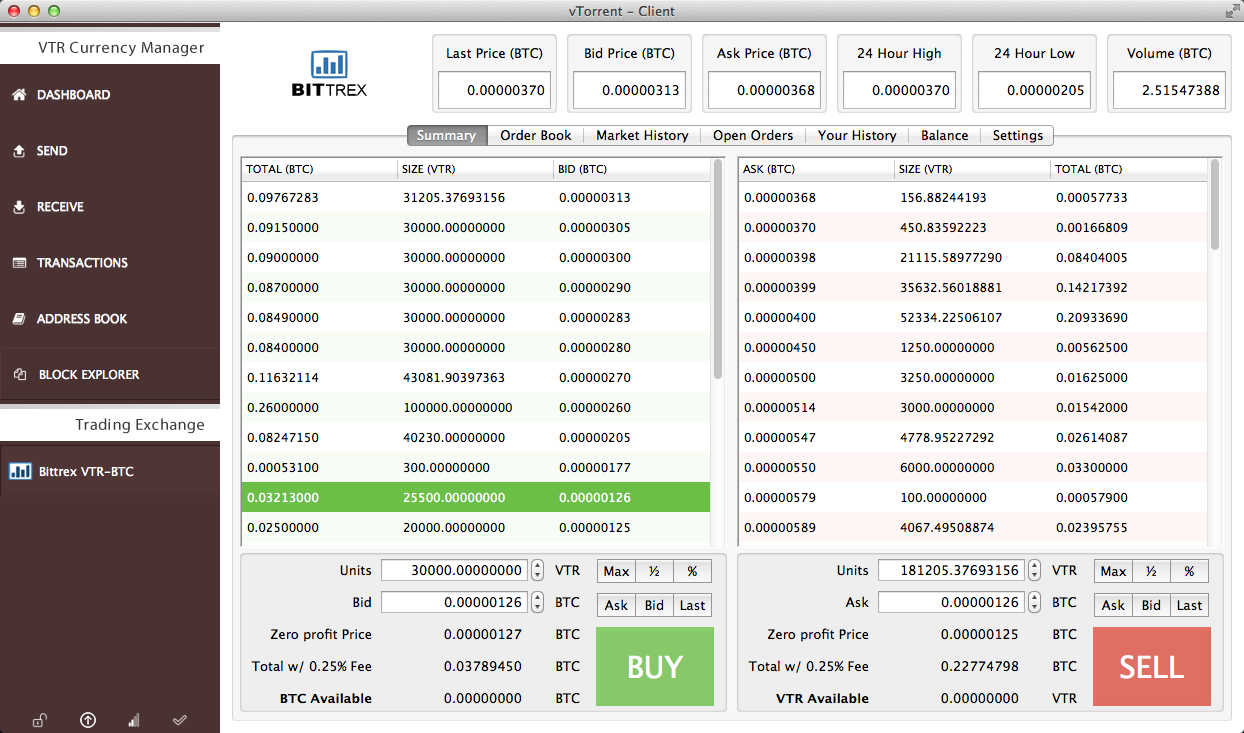Click the sell Units stepper arrows

click(x=1035, y=571)
